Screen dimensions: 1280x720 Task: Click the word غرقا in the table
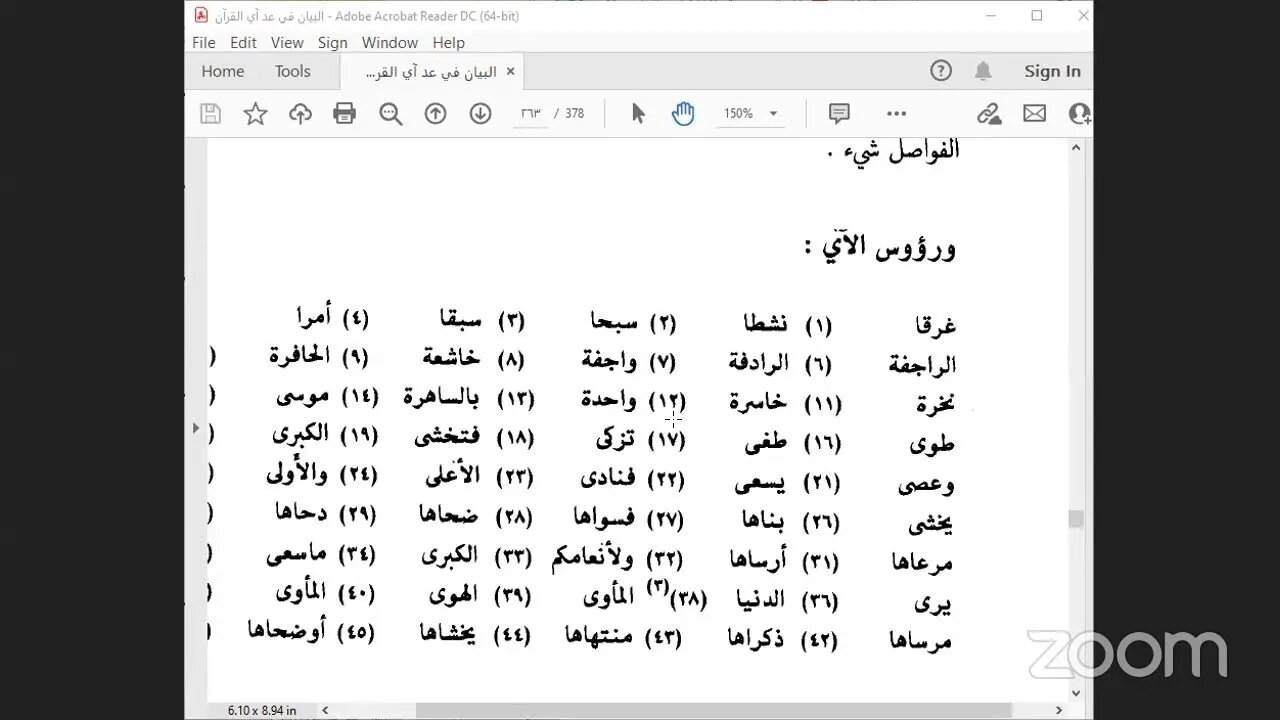pyautogui.click(x=935, y=325)
